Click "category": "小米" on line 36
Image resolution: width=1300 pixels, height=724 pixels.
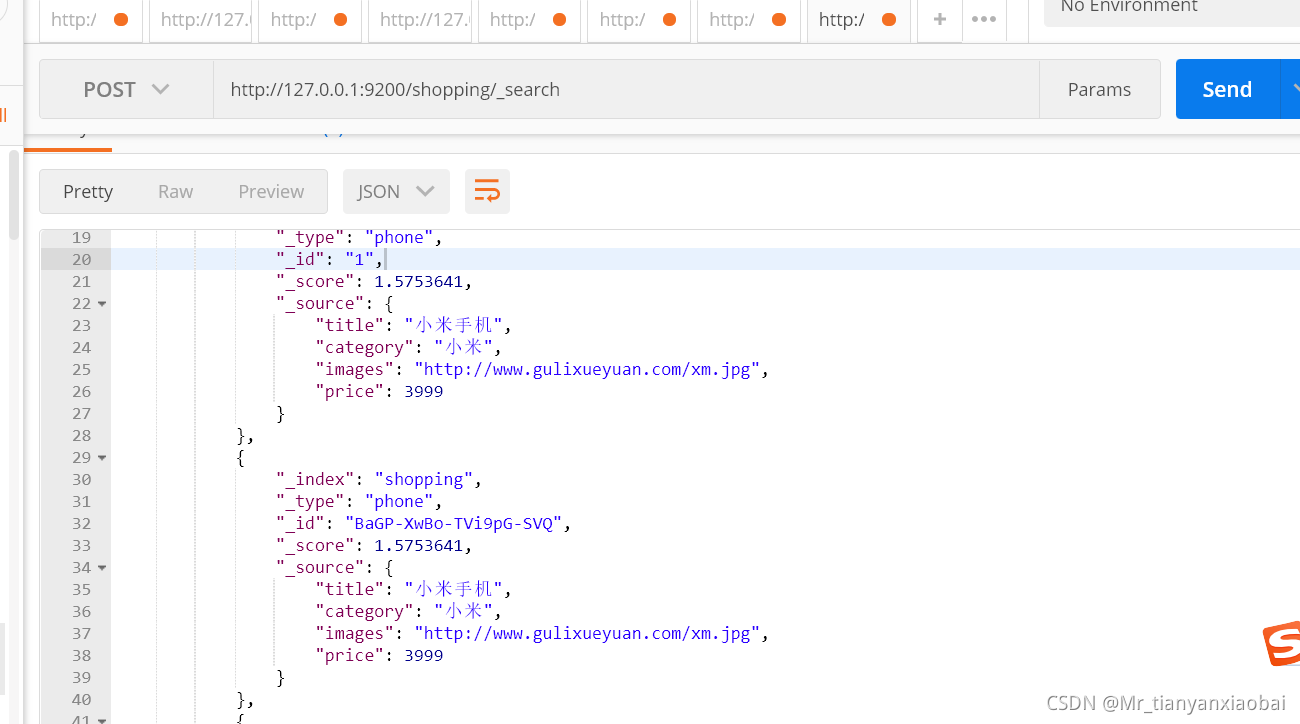tap(408, 611)
